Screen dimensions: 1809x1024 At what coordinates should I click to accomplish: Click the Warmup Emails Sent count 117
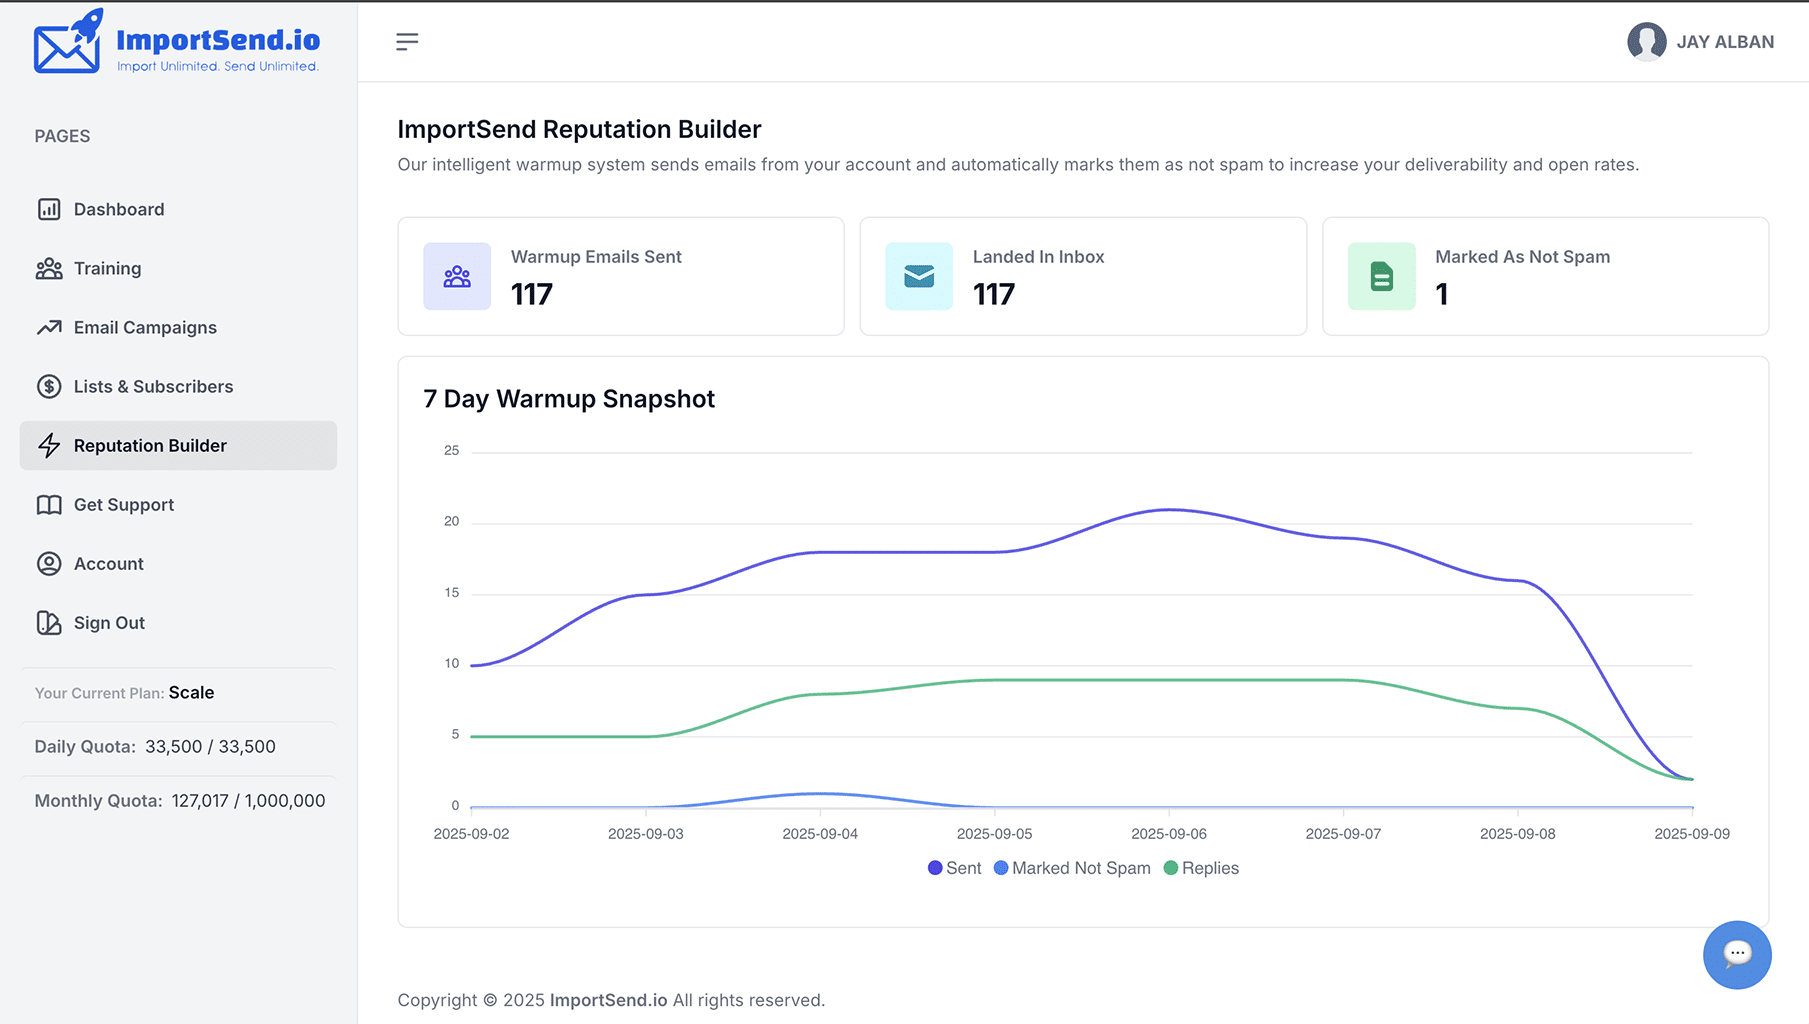pyautogui.click(x=532, y=294)
